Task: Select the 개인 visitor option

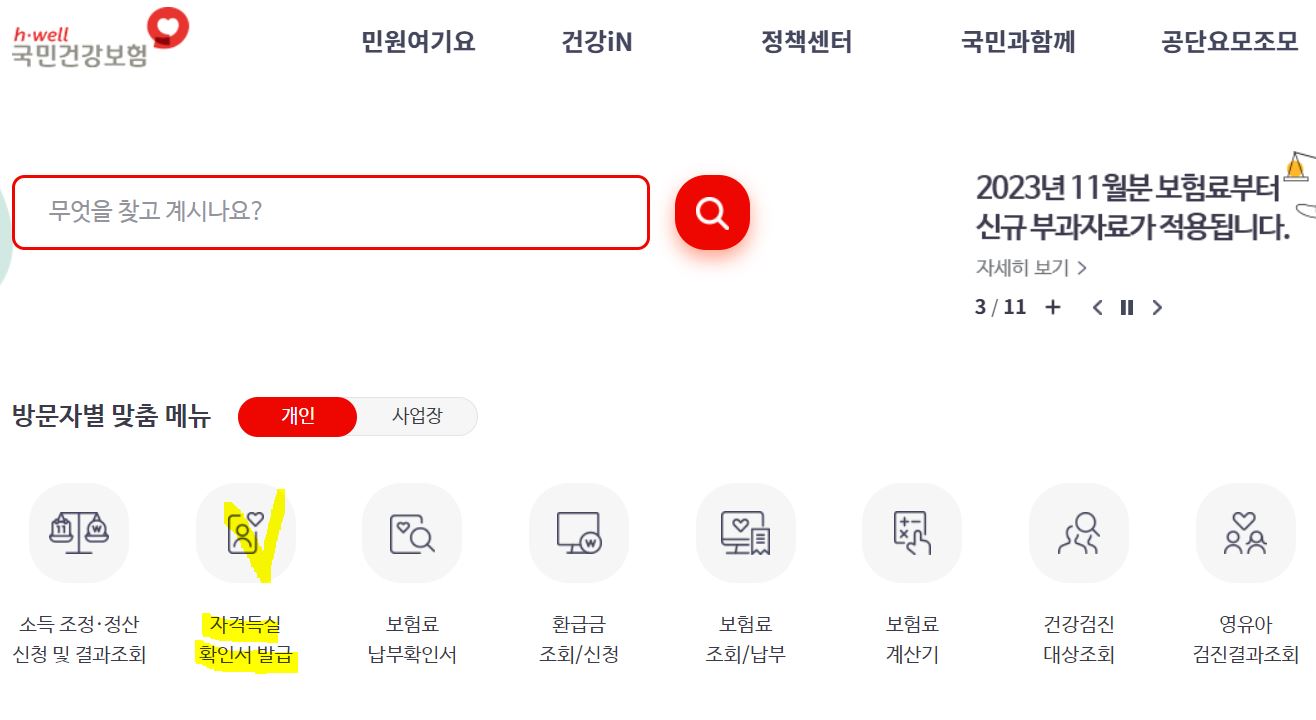Action: pyautogui.click(x=297, y=416)
